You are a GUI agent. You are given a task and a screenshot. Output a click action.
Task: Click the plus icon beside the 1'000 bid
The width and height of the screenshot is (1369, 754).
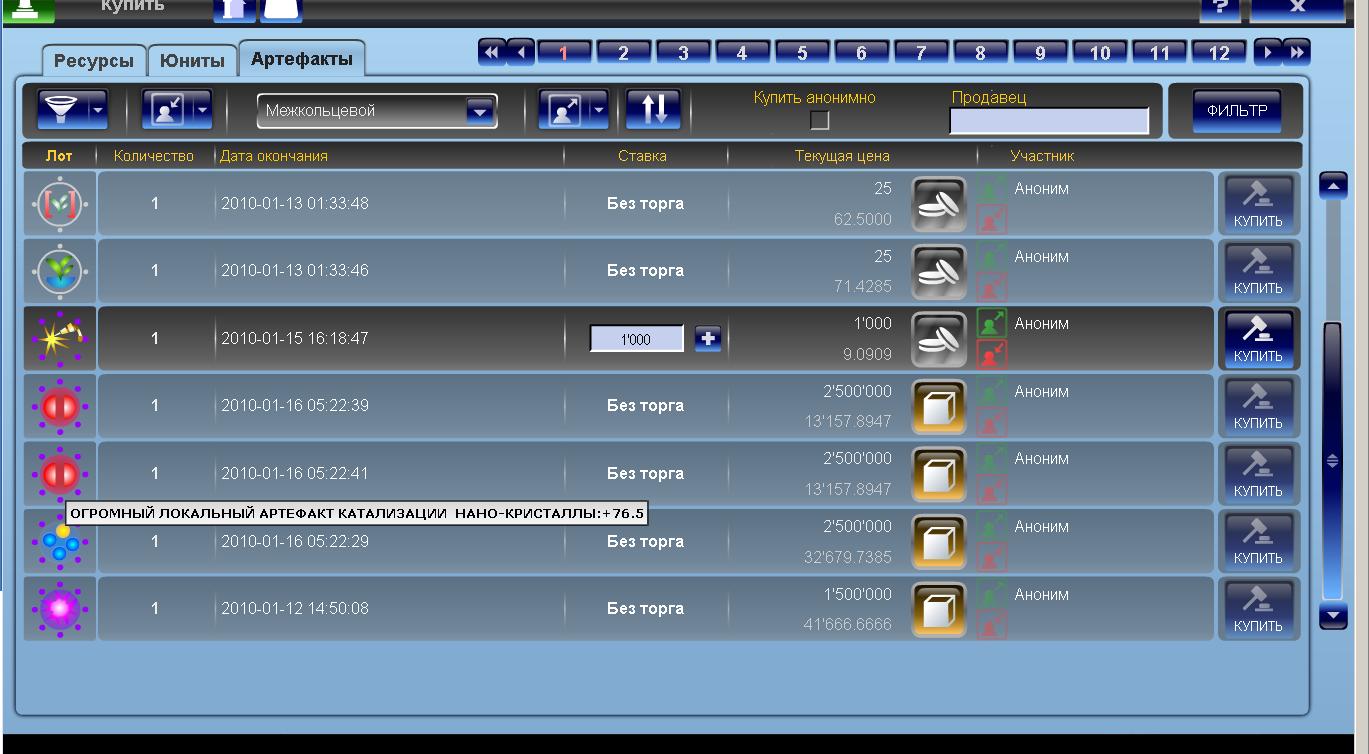click(708, 339)
